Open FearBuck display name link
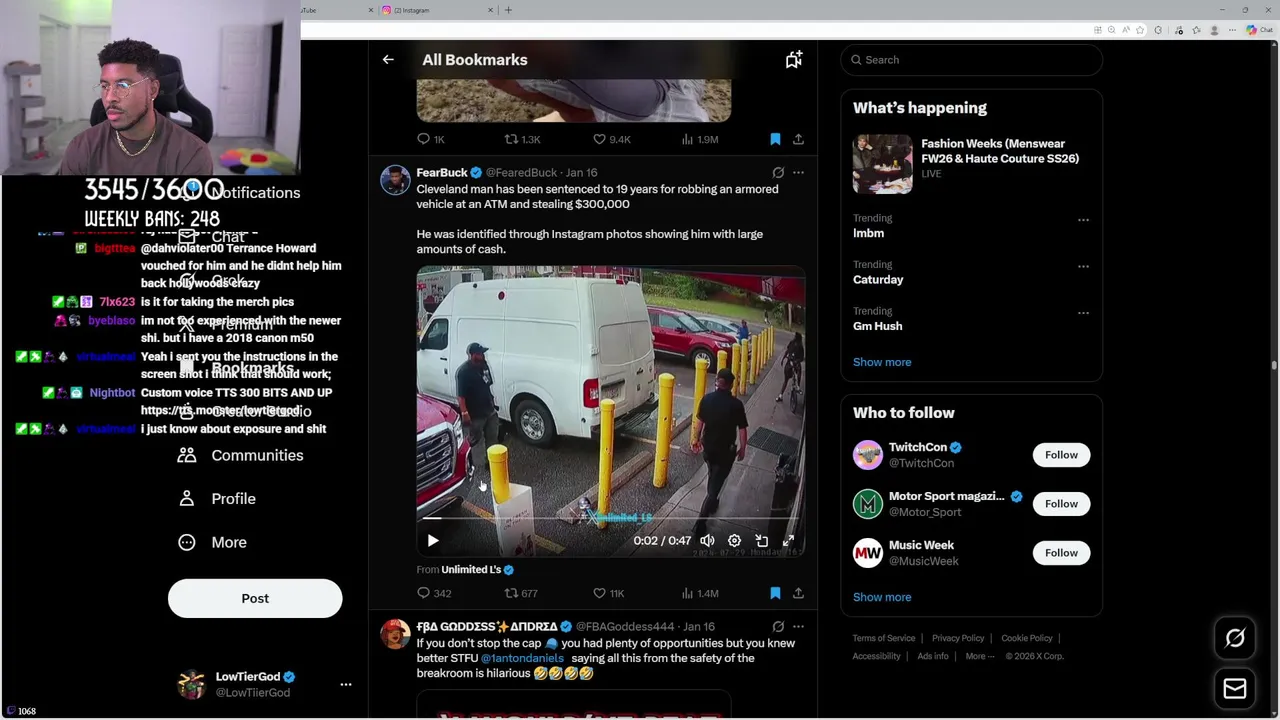Screen dimensions: 1280x720 point(442,173)
